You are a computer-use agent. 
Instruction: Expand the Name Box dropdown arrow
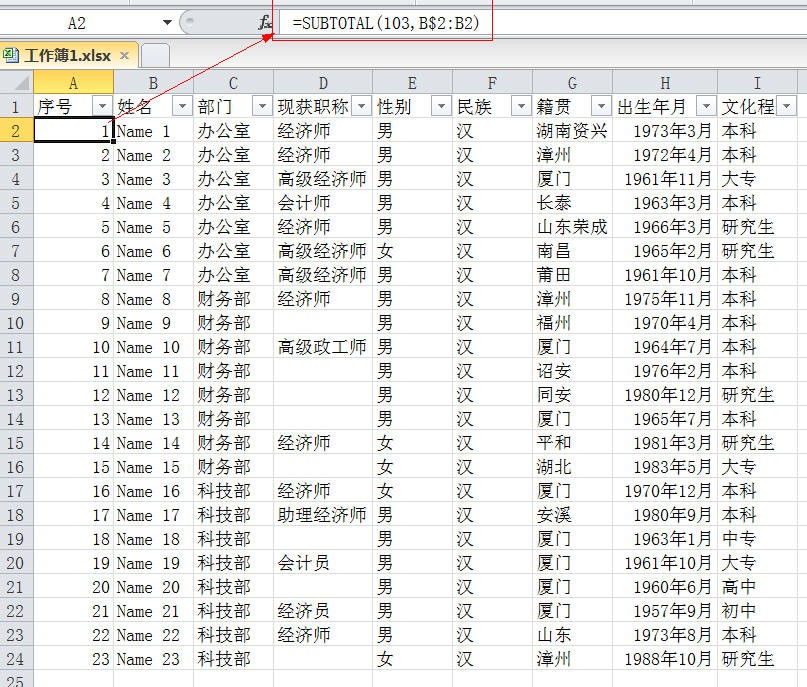point(167,22)
